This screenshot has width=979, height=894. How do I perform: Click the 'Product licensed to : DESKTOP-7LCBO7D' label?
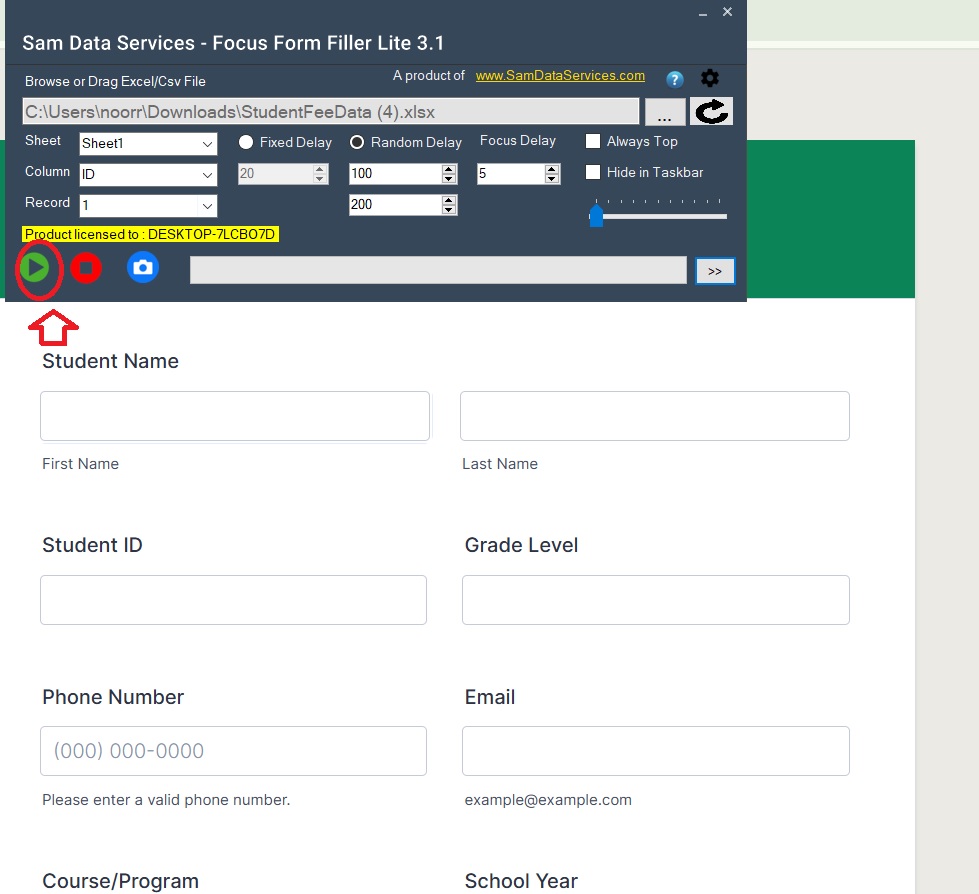click(x=150, y=234)
